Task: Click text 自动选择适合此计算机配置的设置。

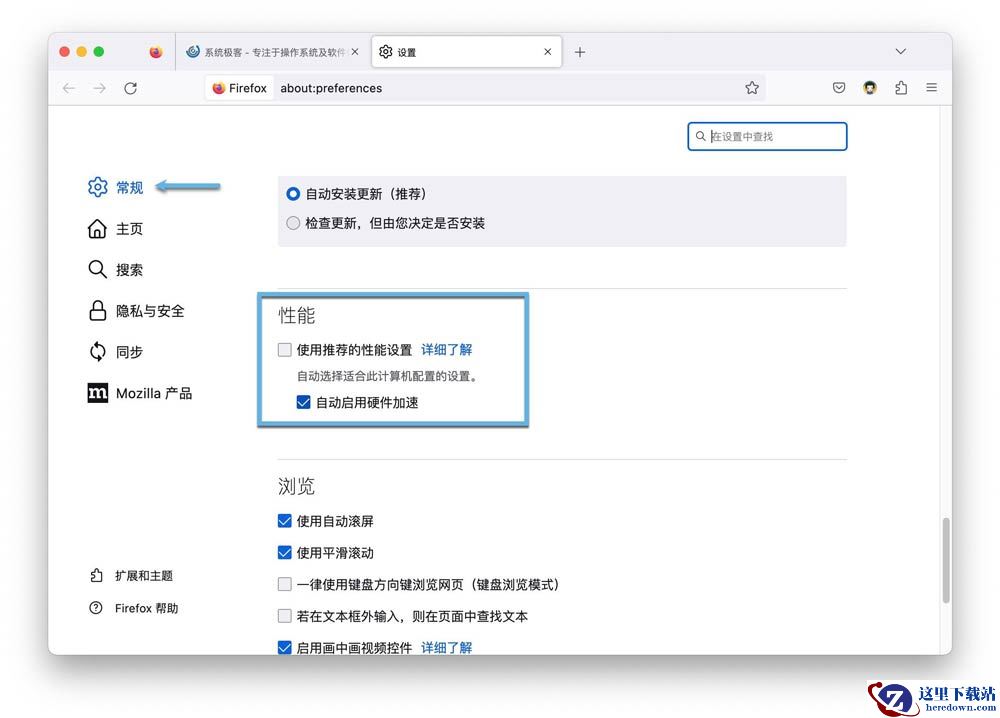Action: click(x=387, y=376)
